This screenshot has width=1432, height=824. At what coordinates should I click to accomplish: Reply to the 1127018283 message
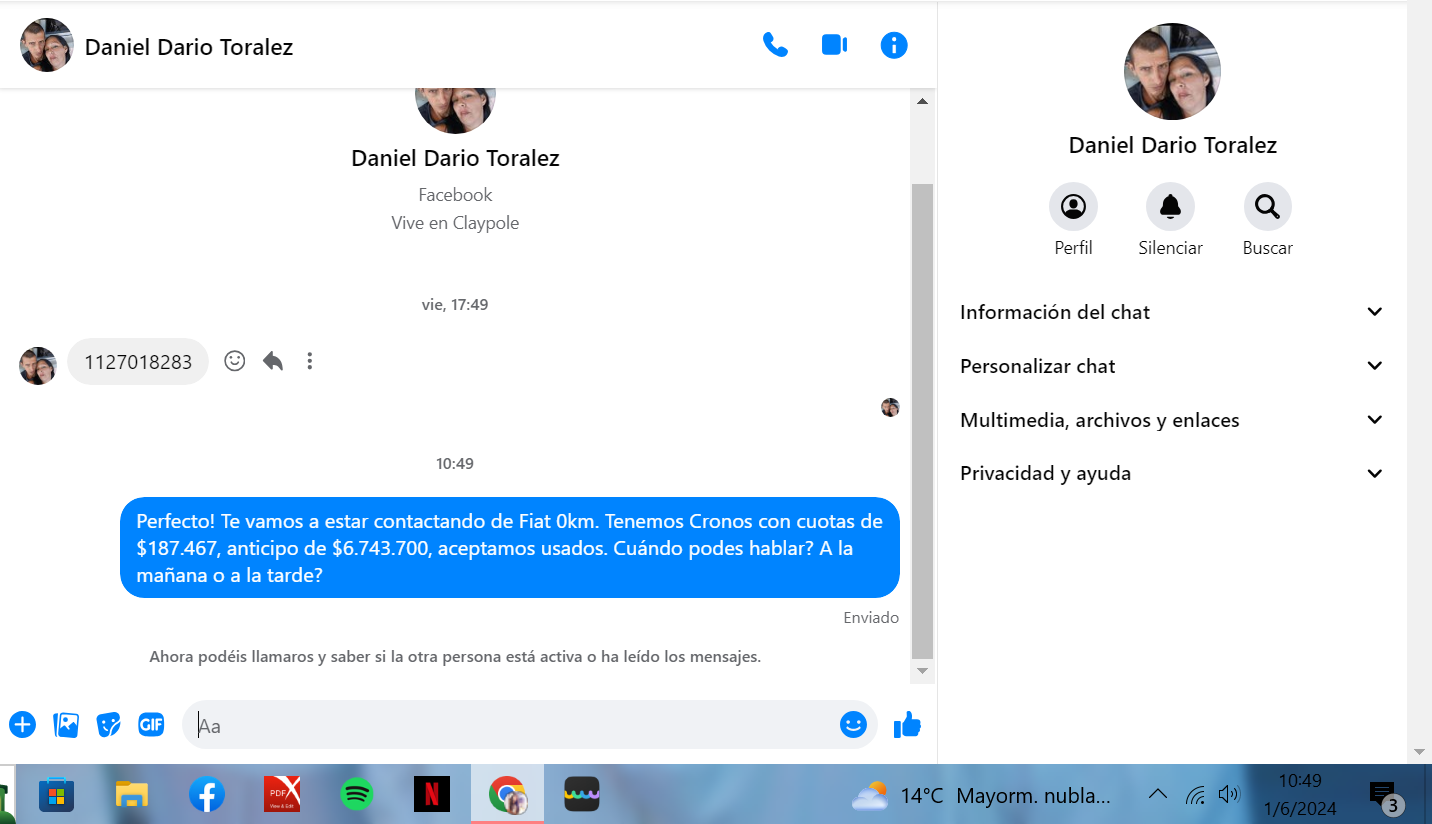(x=273, y=361)
